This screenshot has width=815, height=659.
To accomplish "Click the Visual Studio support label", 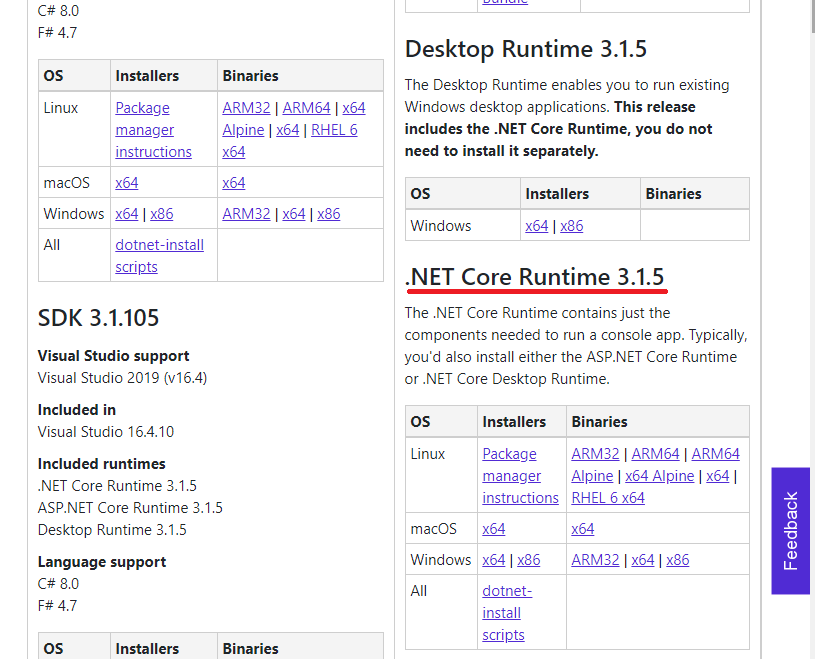I will point(113,356).
